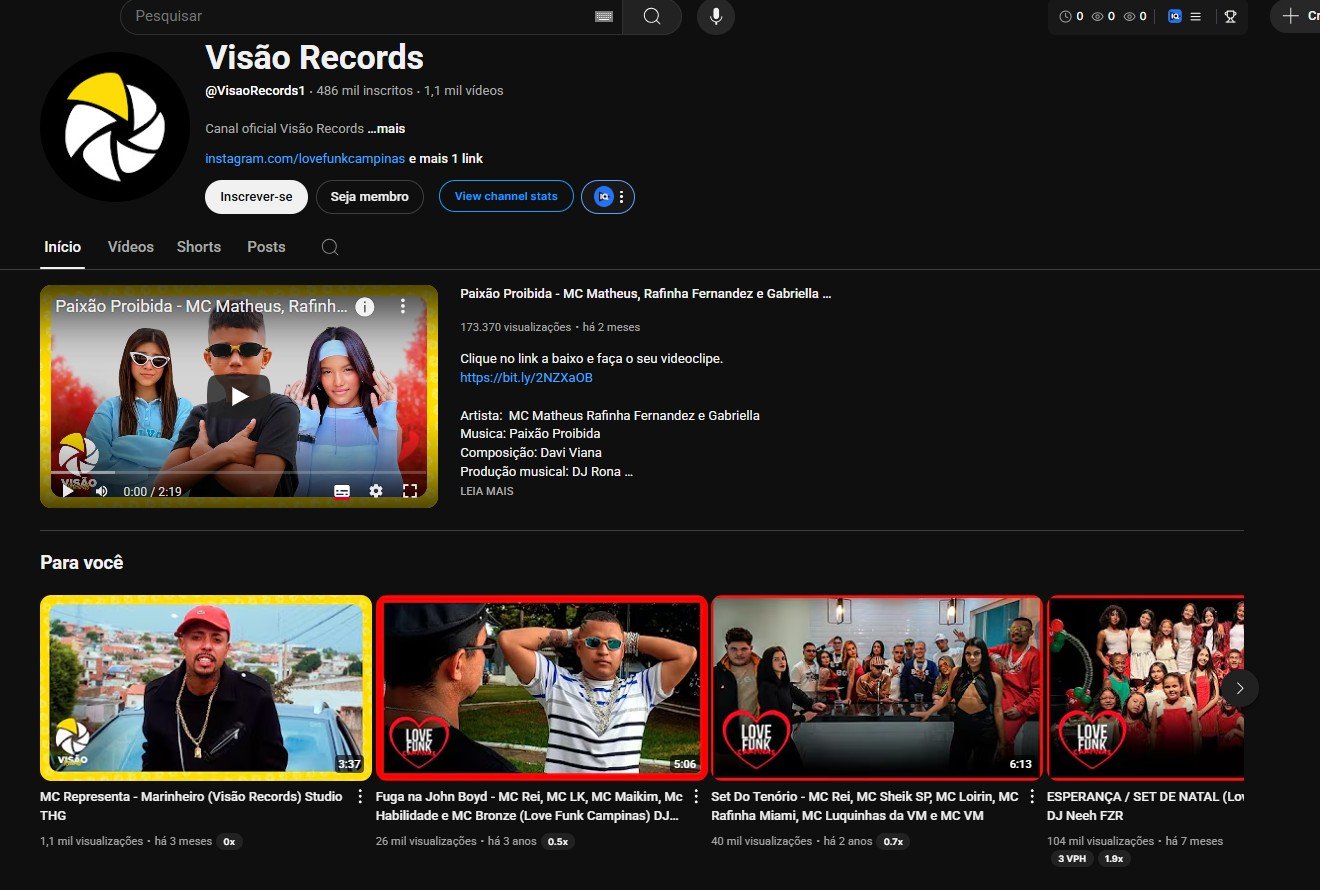Click ESPERANÇA / SET DE NATAL title
This screenshot has height=890, width=1320.
click(x=1145, y=806)
